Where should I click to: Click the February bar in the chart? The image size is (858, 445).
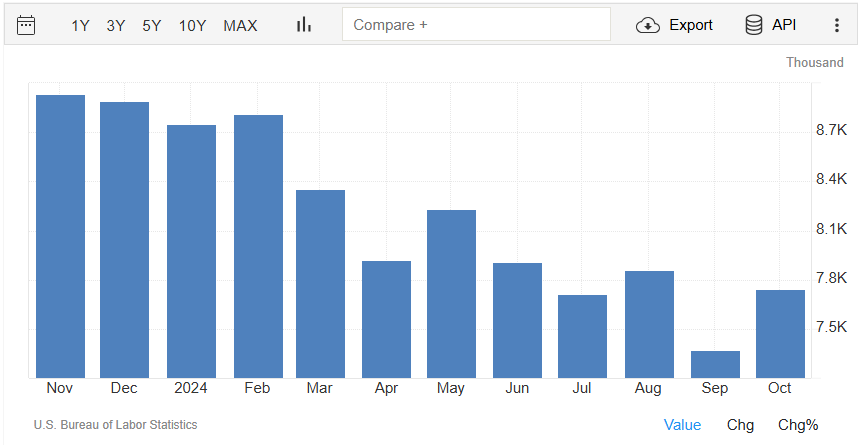(x=258, y=246)
